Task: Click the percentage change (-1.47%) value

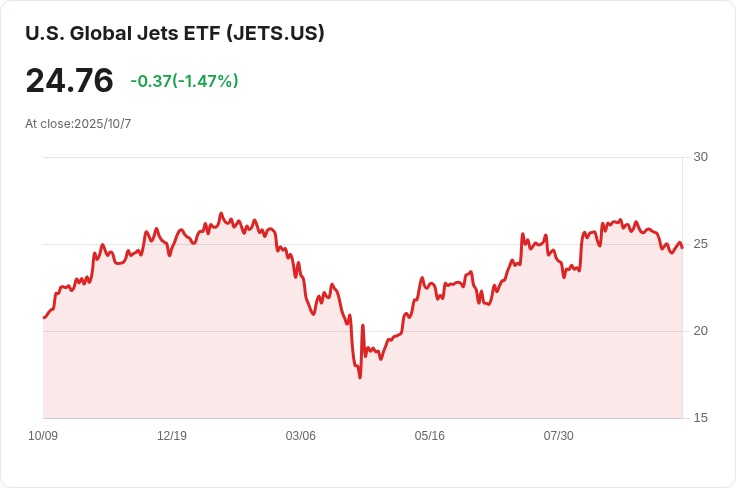Action: click(x=205, y=81)
